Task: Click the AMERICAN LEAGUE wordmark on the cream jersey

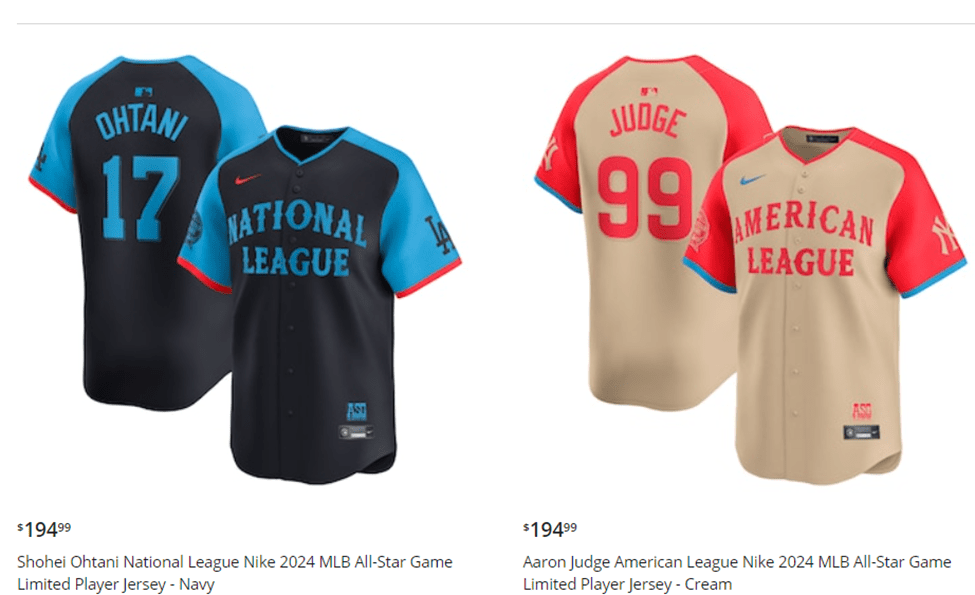Action: pos(803,239)
